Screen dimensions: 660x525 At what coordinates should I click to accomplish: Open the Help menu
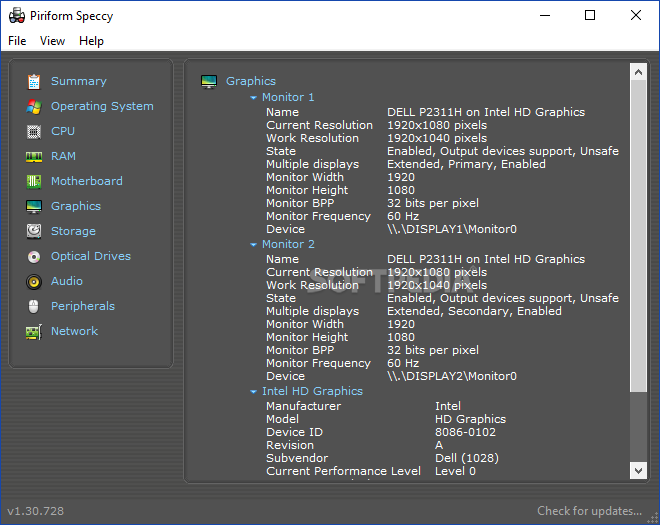coord(91,41)
